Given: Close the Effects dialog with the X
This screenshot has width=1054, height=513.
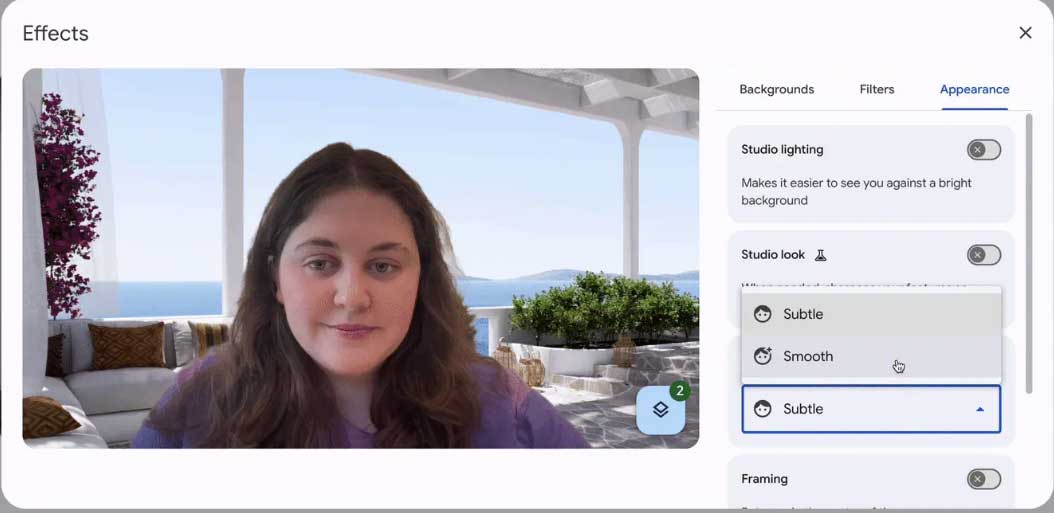Looking at the screenshot, I should pos(1025,33).
